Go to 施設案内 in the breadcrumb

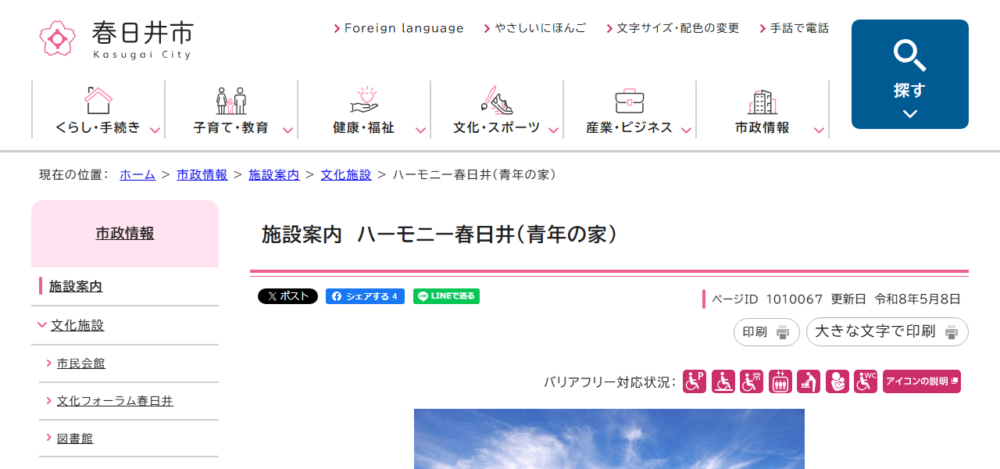(274, 175)
